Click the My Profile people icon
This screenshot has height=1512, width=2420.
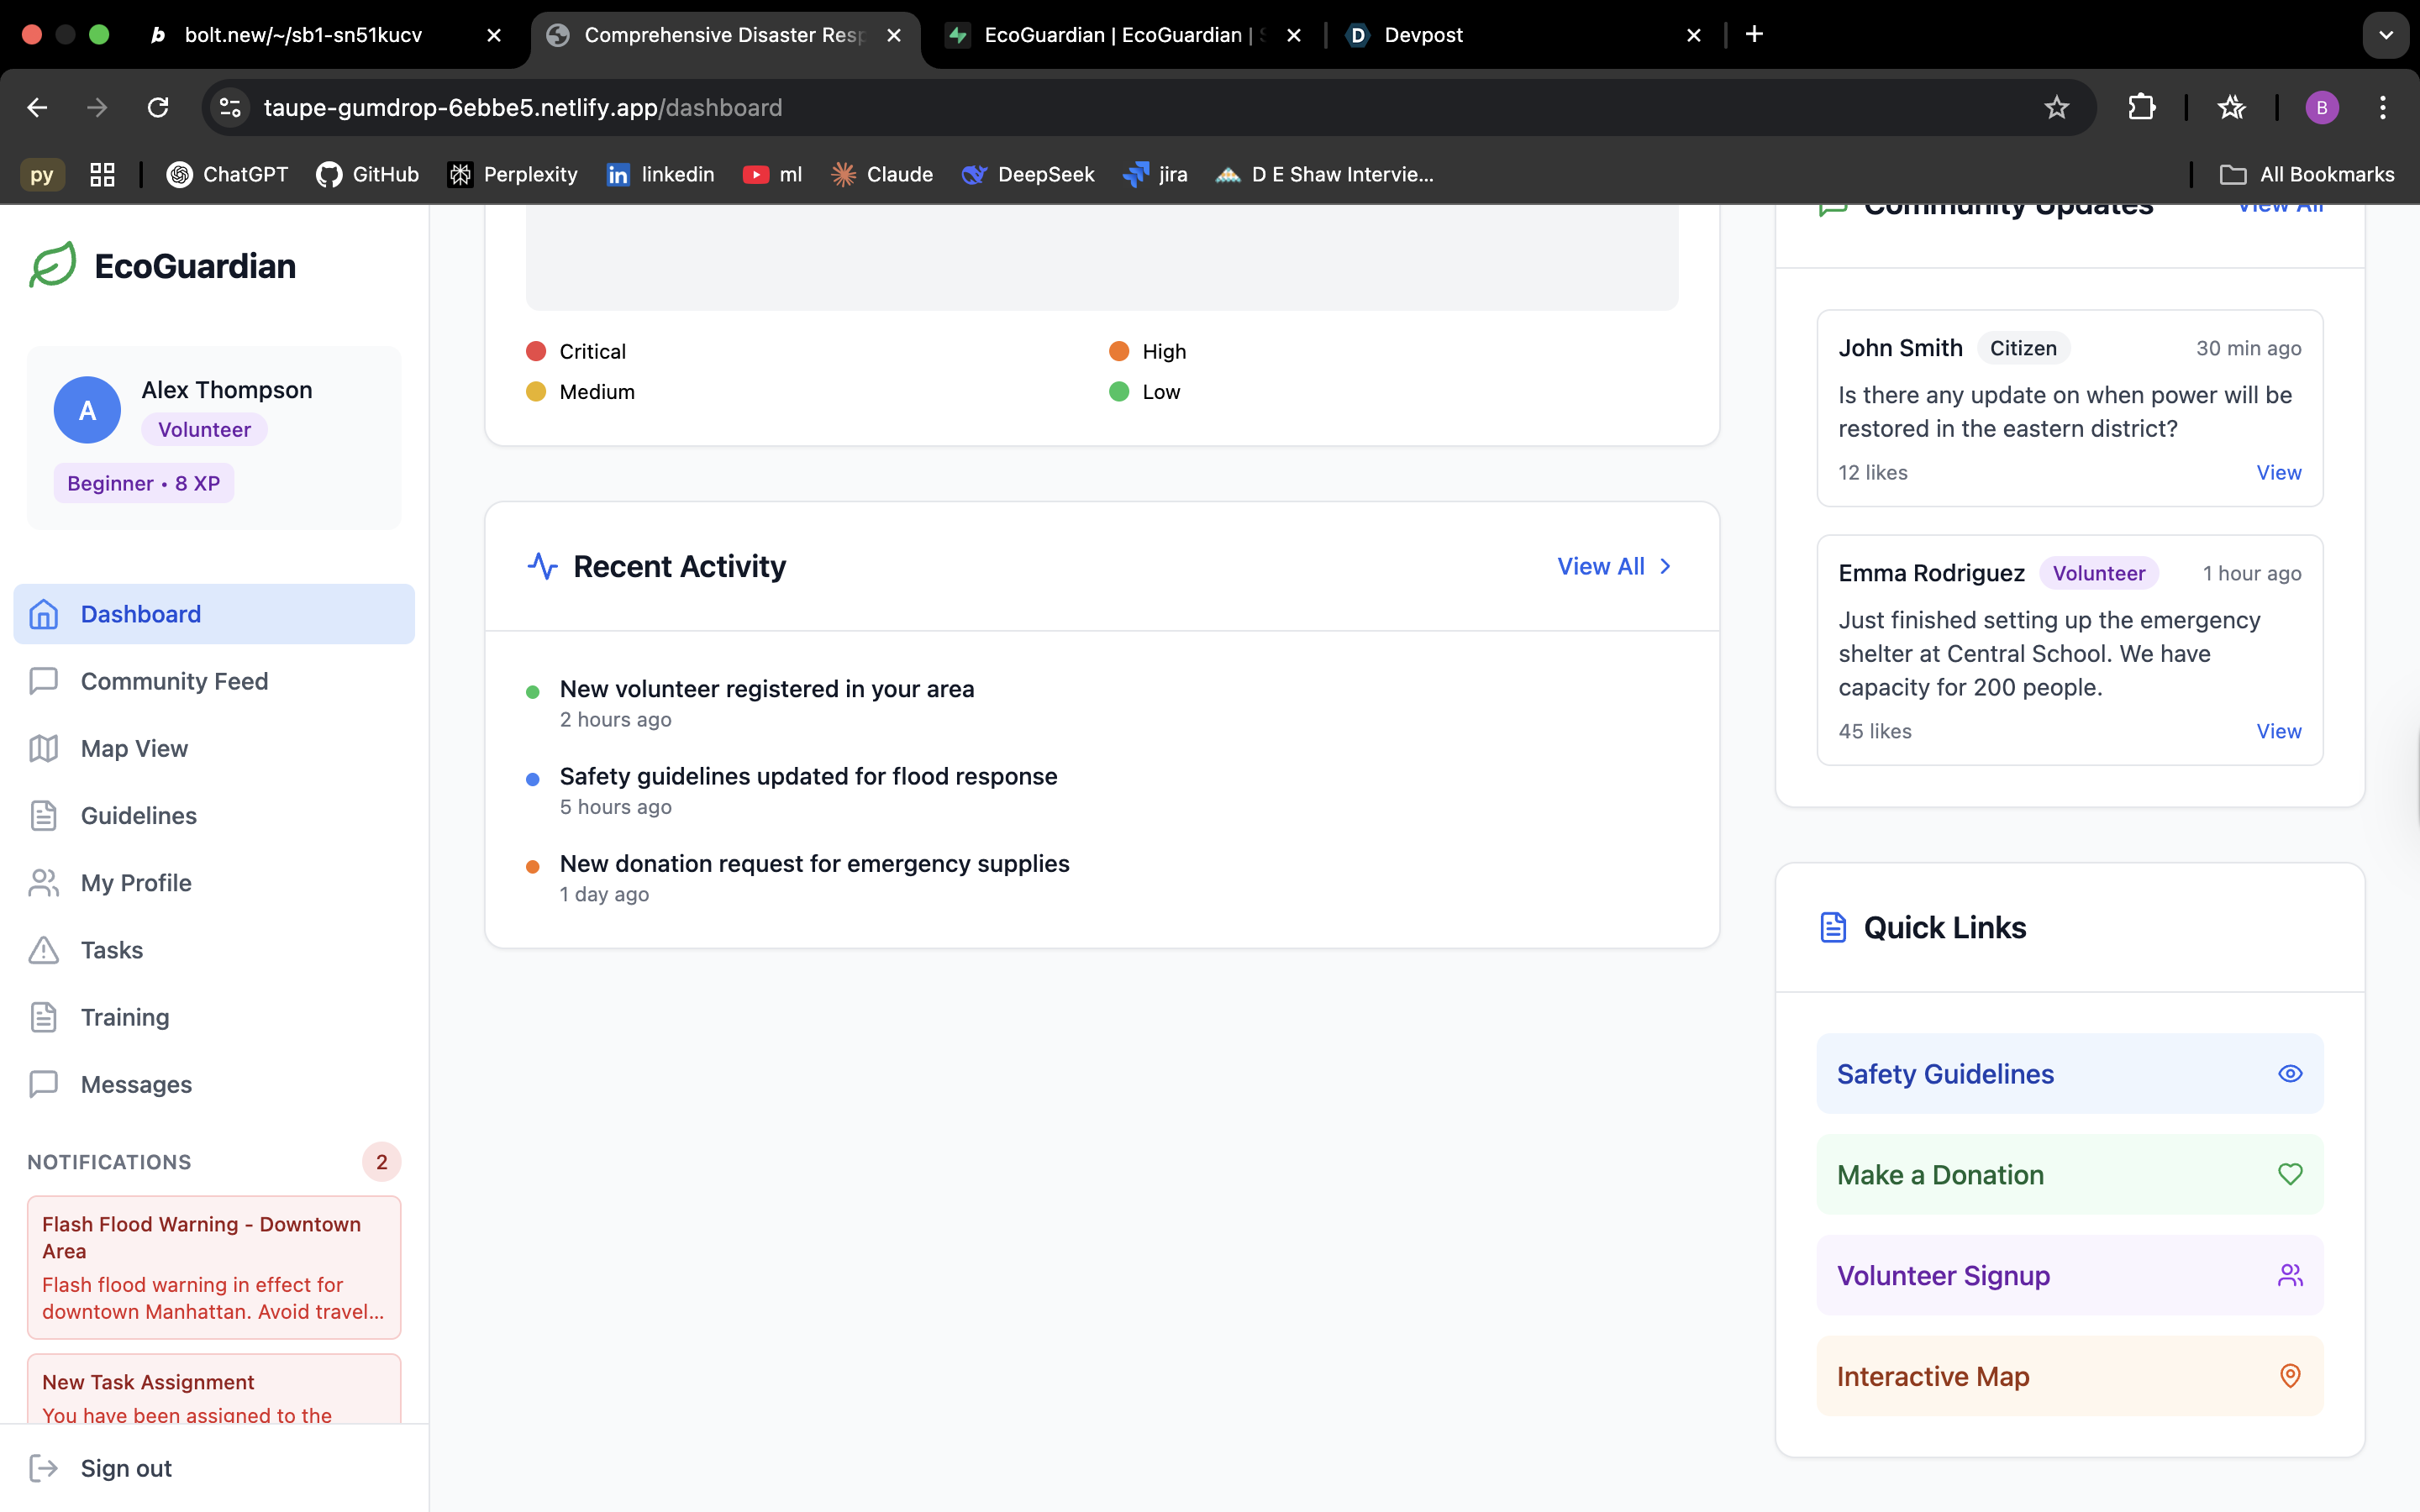coord(44,883)
